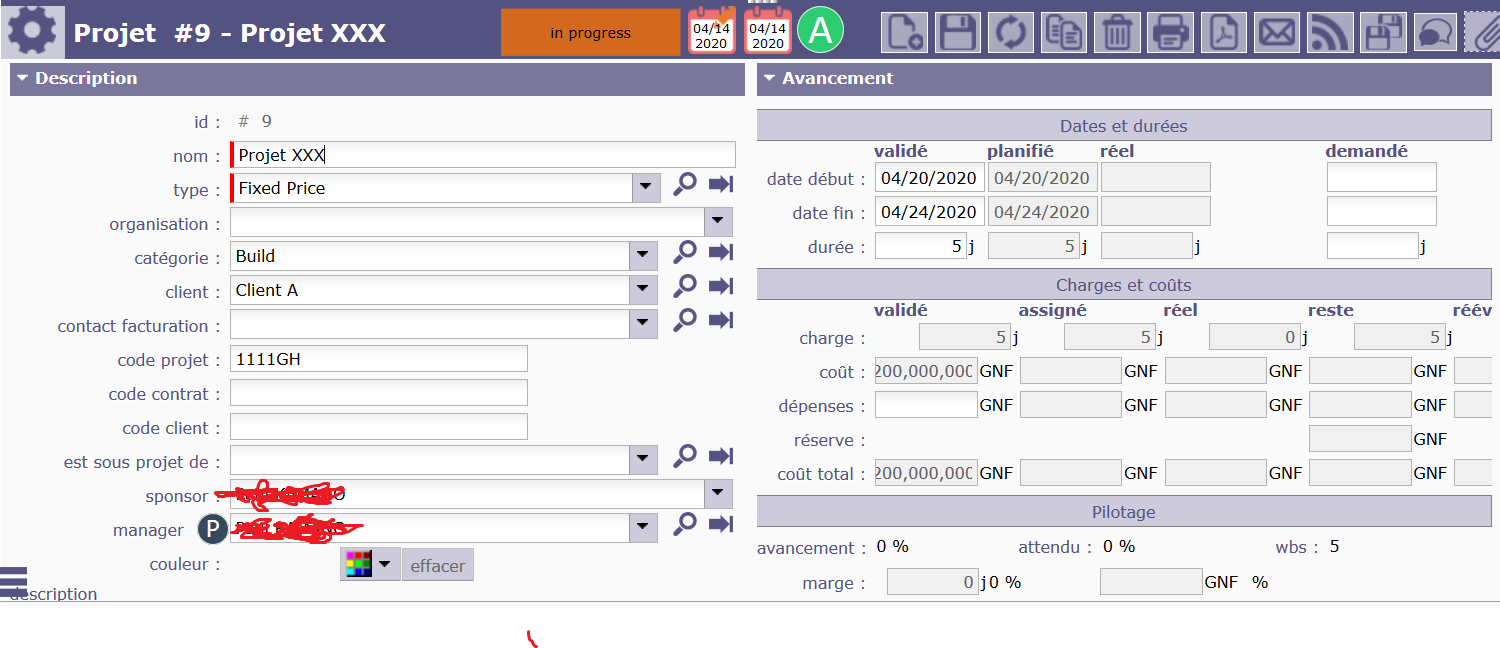Collapse the Description section
Screen dimensions: 1500x648
pos(23,78)
